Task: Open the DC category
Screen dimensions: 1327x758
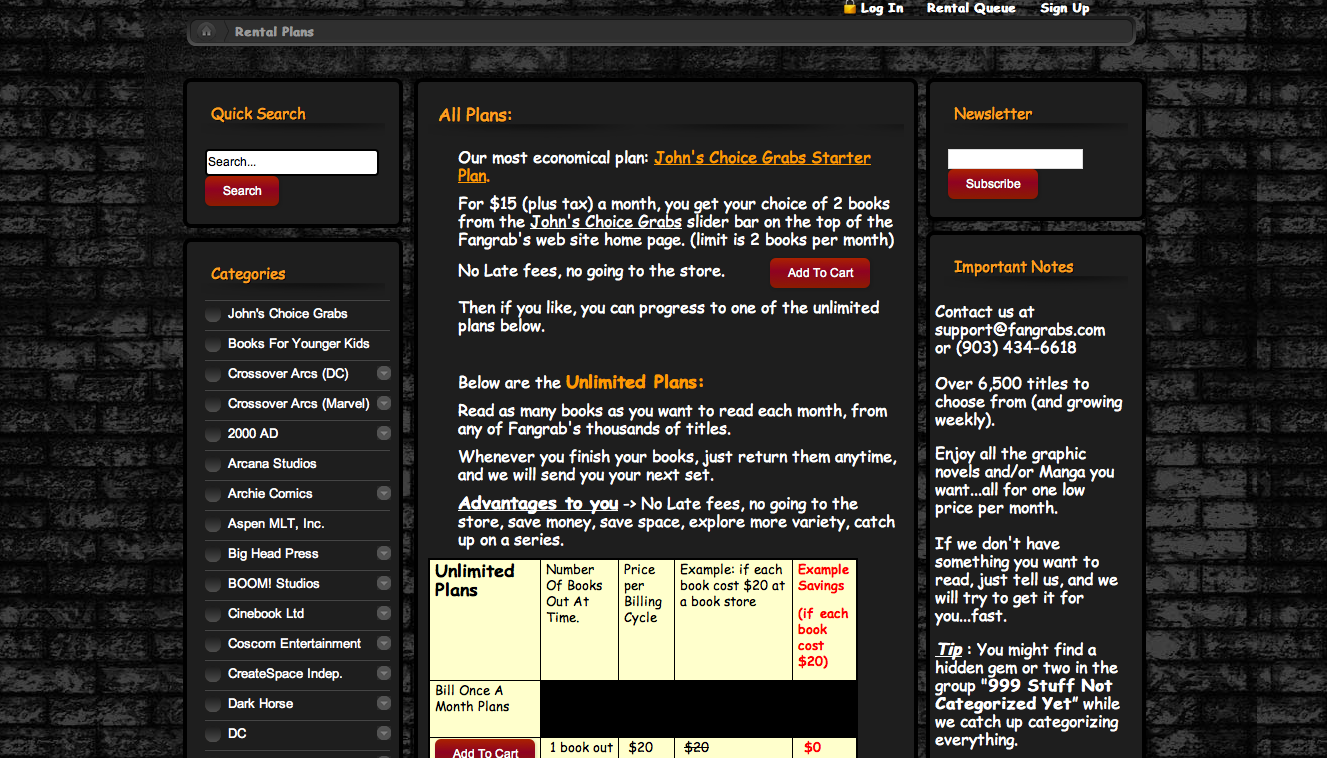Action: tap(237, 733)
